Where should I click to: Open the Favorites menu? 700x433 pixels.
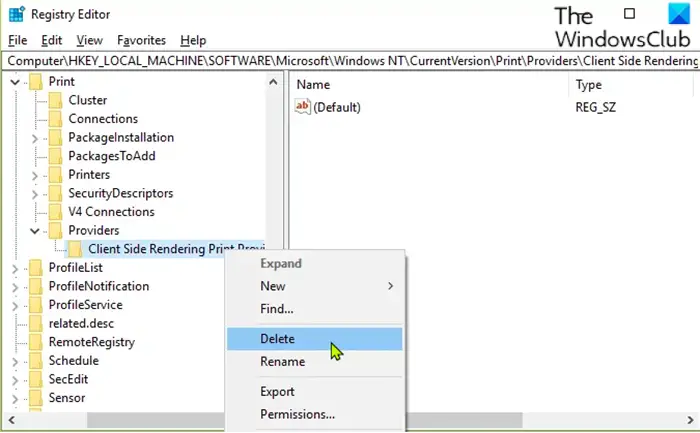[x=141, y=40]
